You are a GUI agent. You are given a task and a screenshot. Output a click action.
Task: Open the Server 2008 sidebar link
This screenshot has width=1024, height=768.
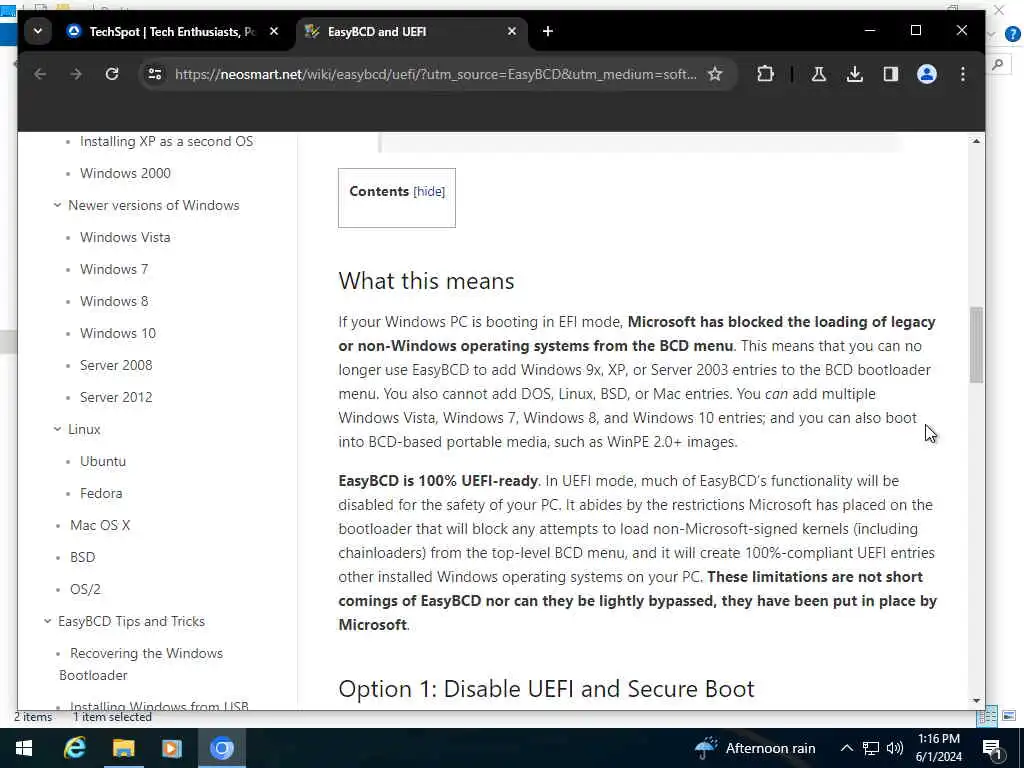[x=116, y=365]
